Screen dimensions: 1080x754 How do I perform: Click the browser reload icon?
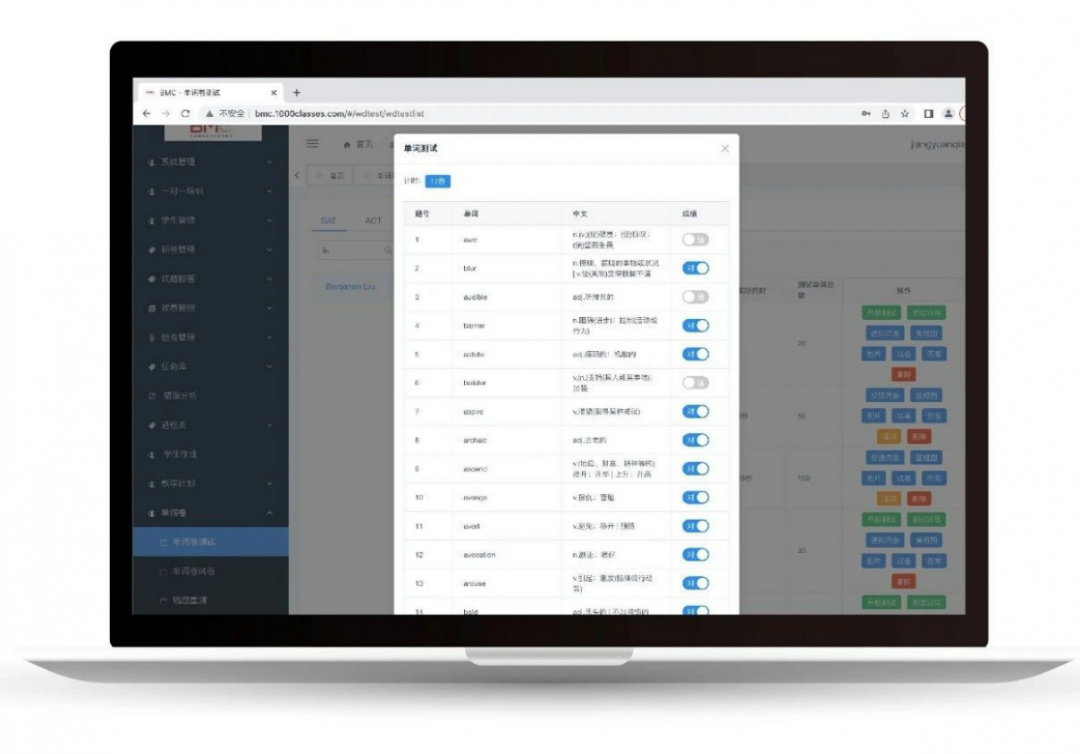(x=185, y=114)
